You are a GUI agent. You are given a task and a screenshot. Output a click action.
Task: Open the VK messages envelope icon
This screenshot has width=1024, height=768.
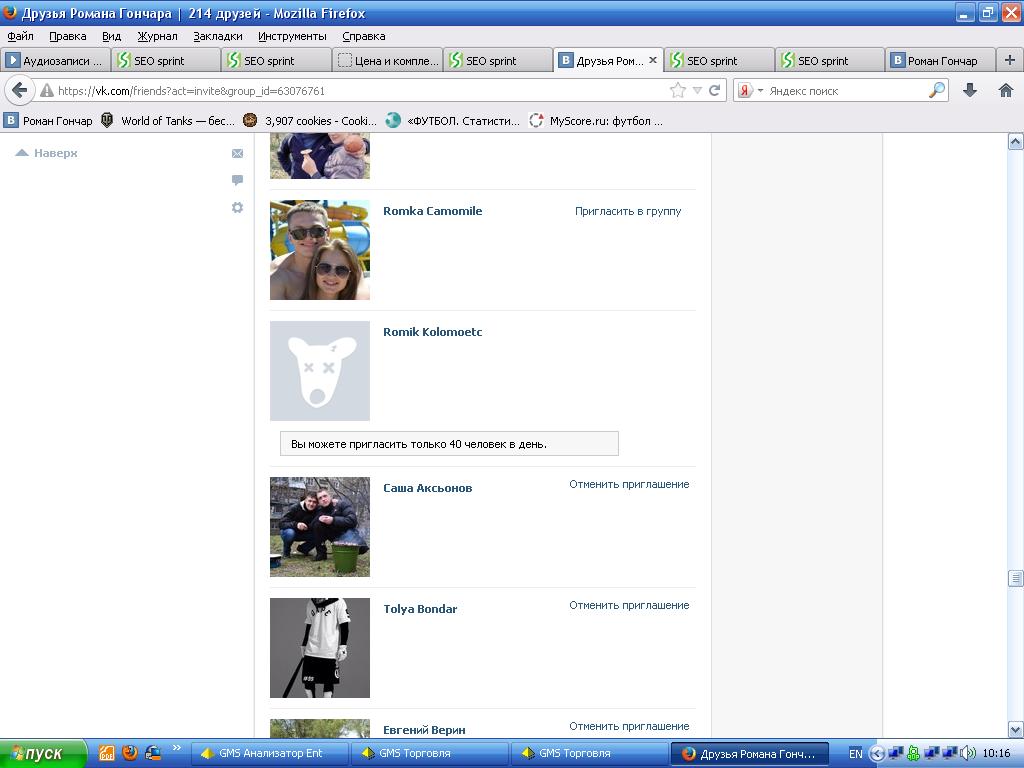click(x=237, y=153)
